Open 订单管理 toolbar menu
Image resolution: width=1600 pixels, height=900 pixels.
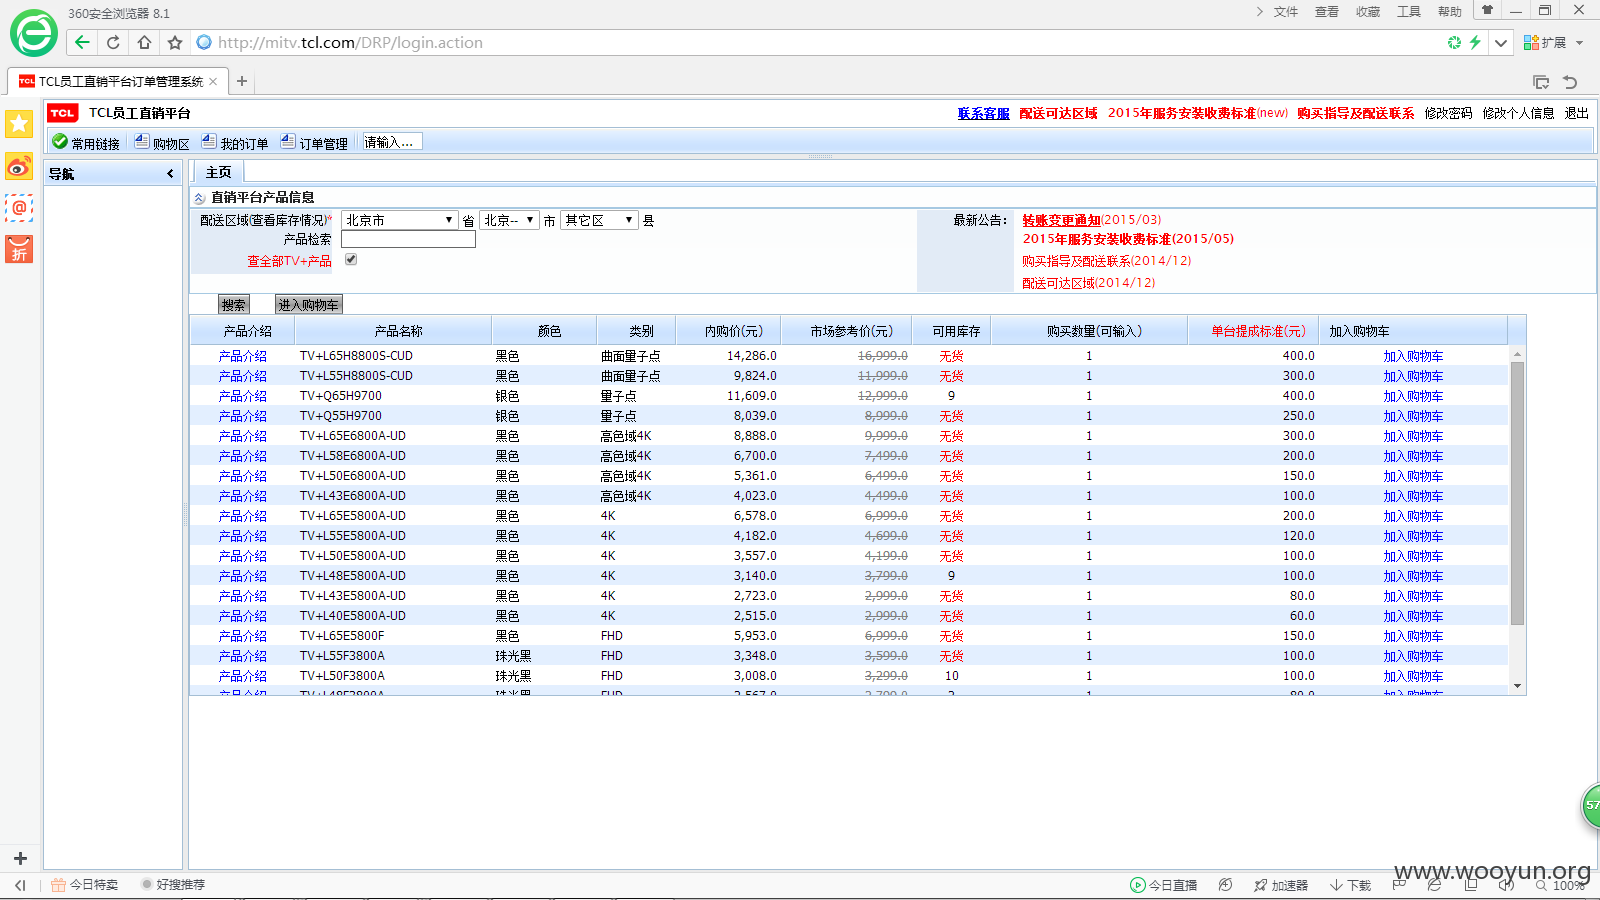[314, 143]
